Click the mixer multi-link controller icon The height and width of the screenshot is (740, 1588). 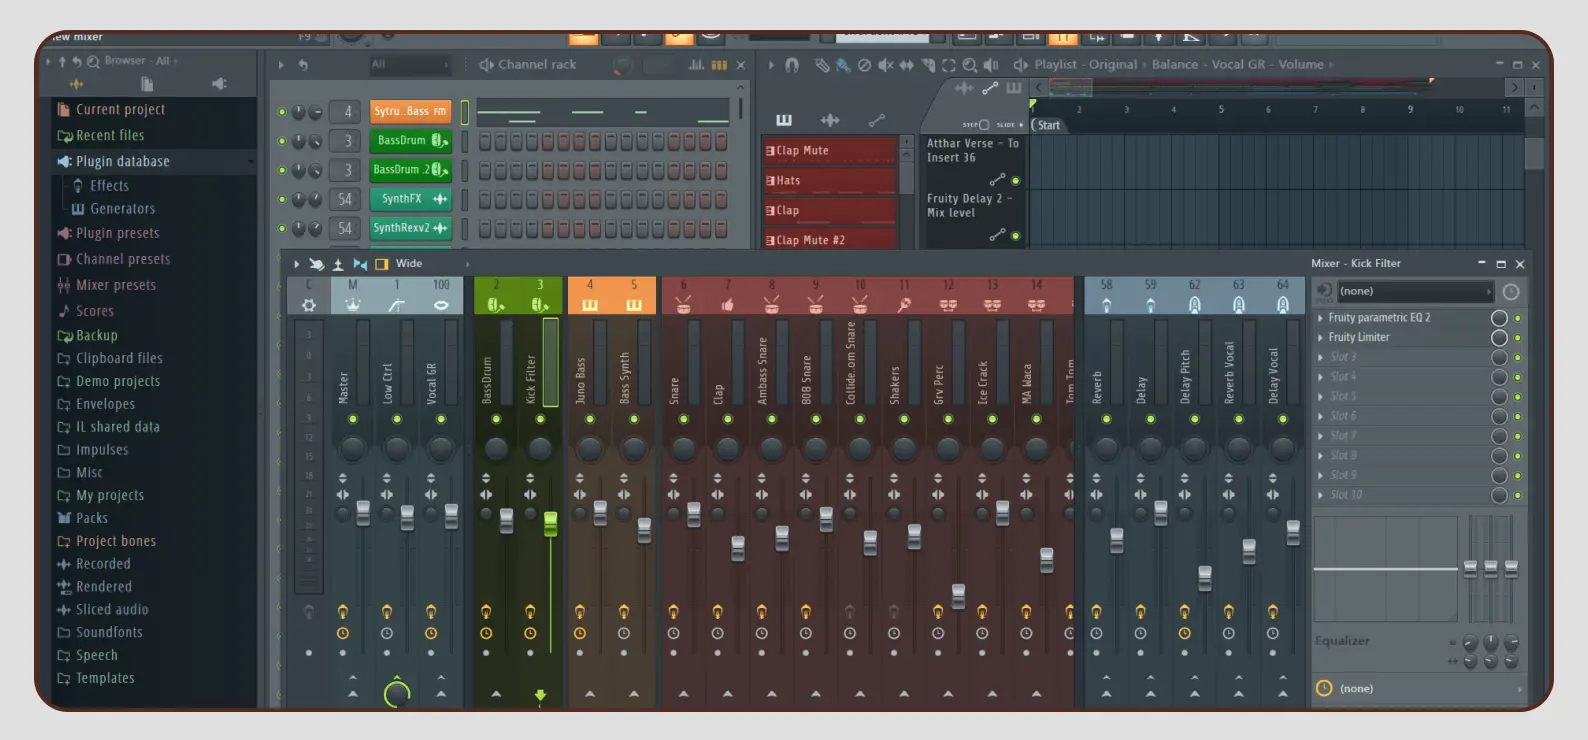pos(316,264)
